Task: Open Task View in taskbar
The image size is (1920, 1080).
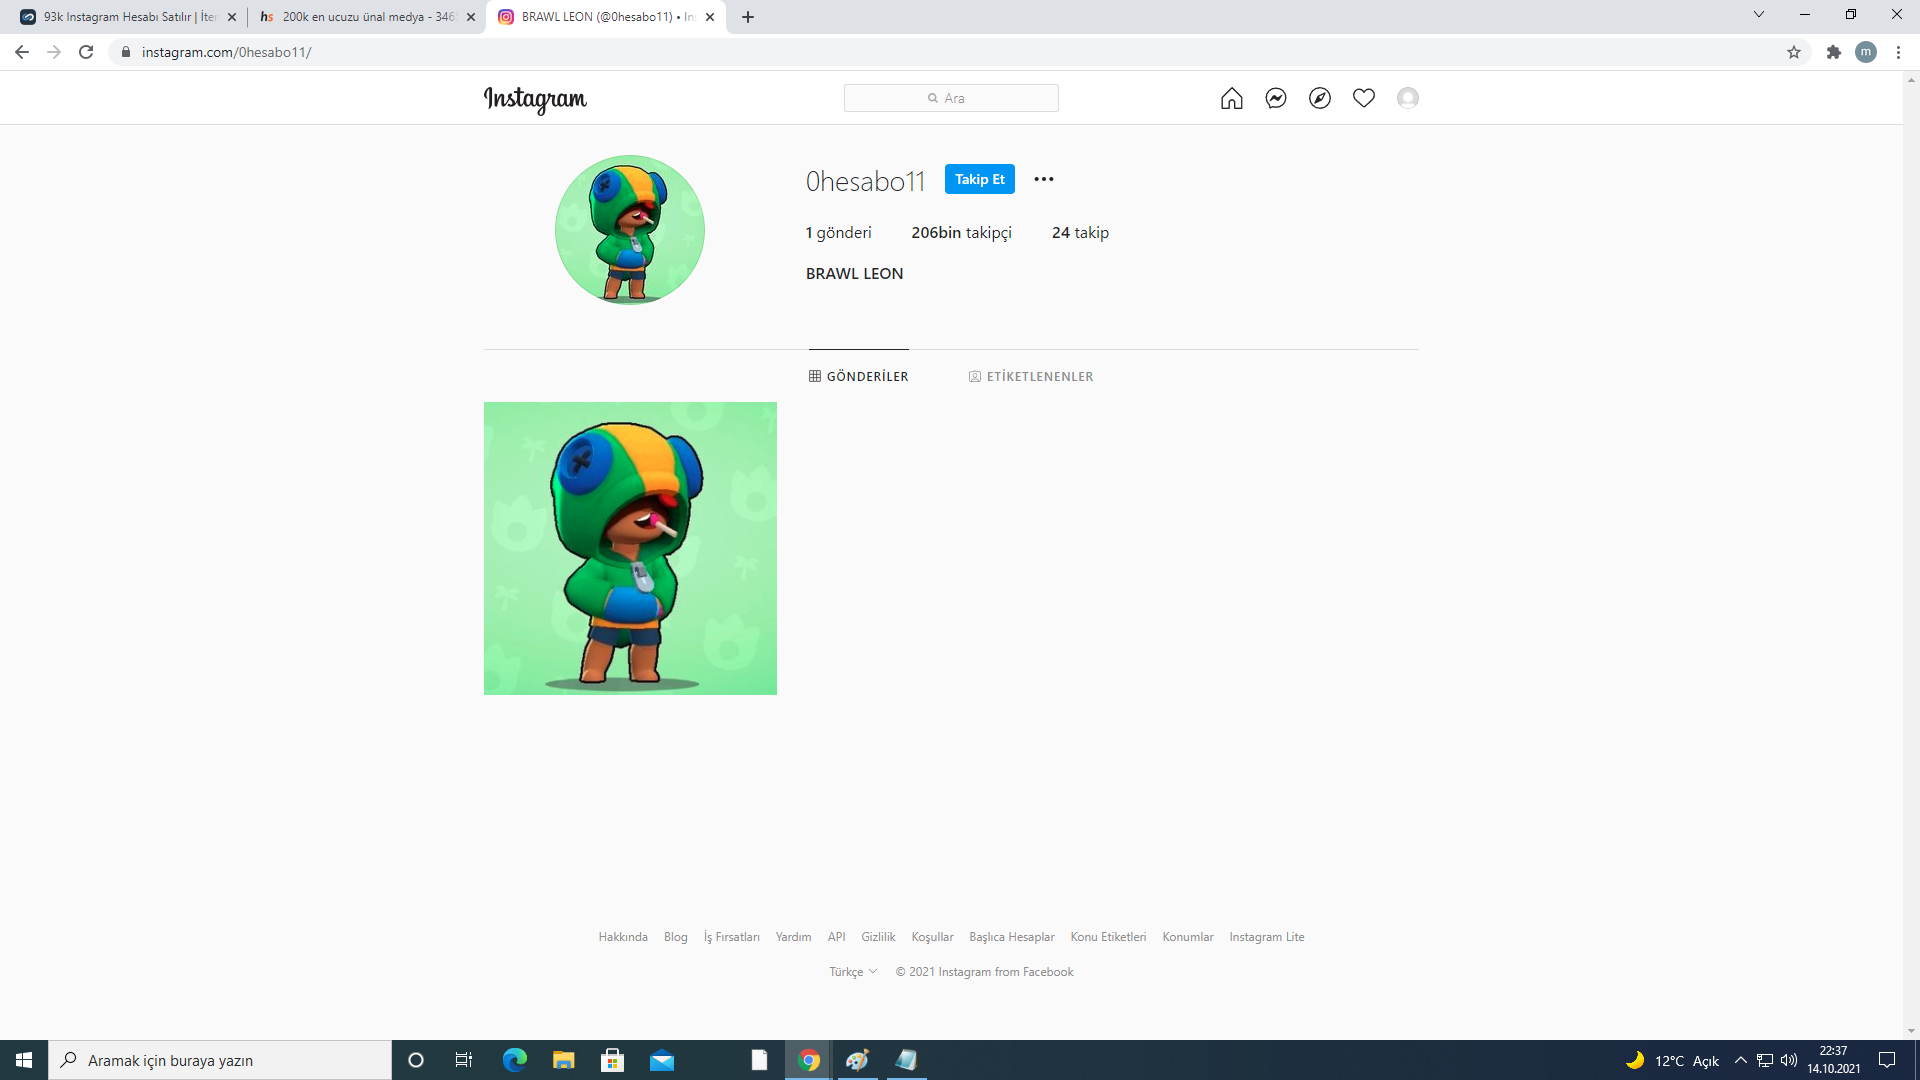Action: coord(463,1060)
